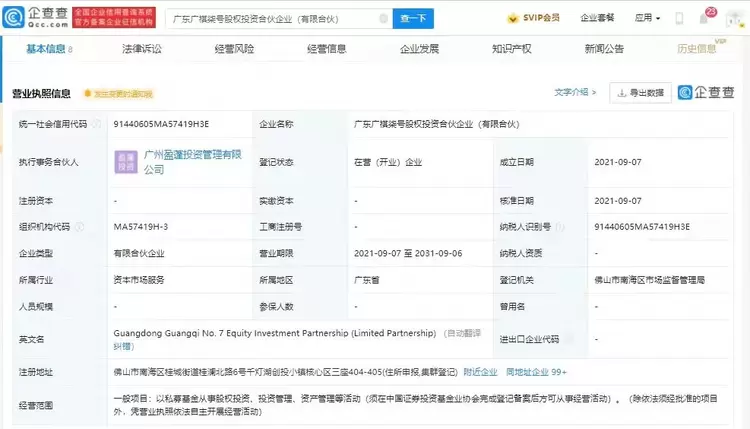Click the 广州盈蓬投资 company logo thumbnail
Image resolution: width=750 pixels, height=429 pixels.
(126, 162)
